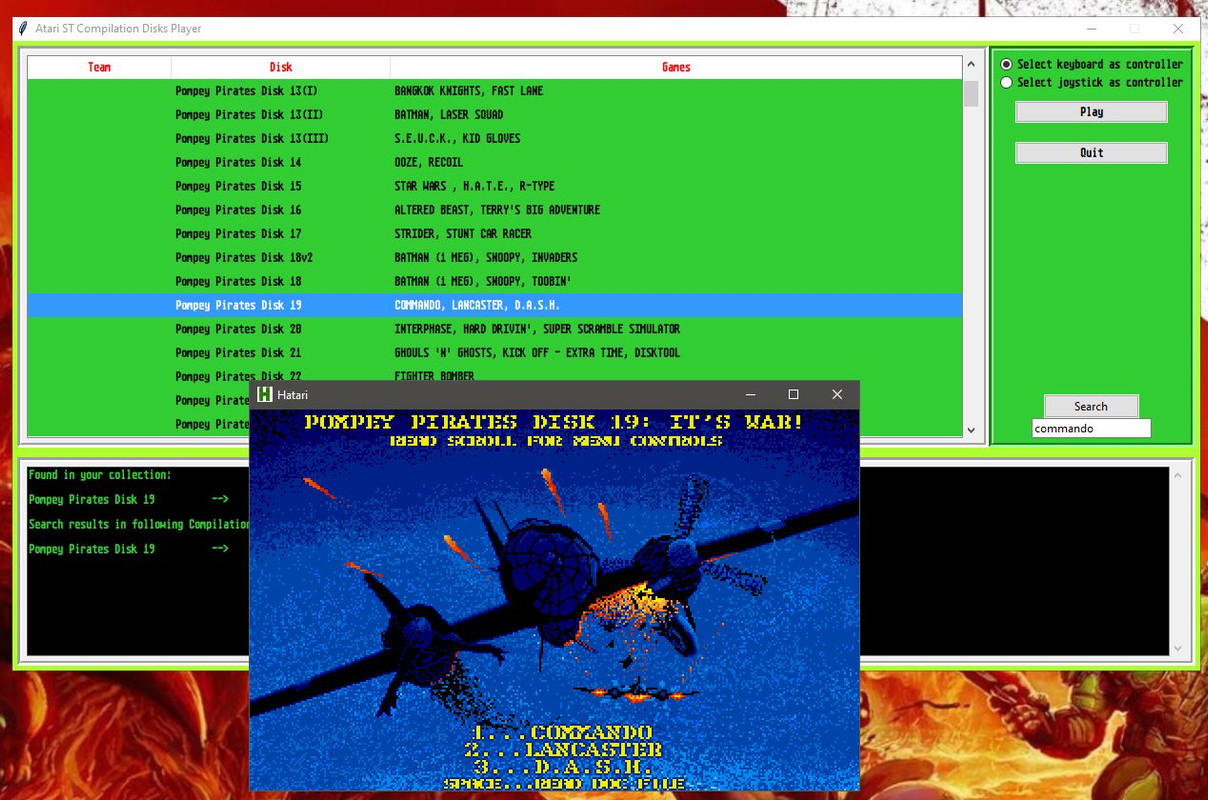Click games cell 'STAR WARS , H.A.T.E., R-TYPE'
The width and height of the screenshot is (1208, 800).
click(474, 186)
